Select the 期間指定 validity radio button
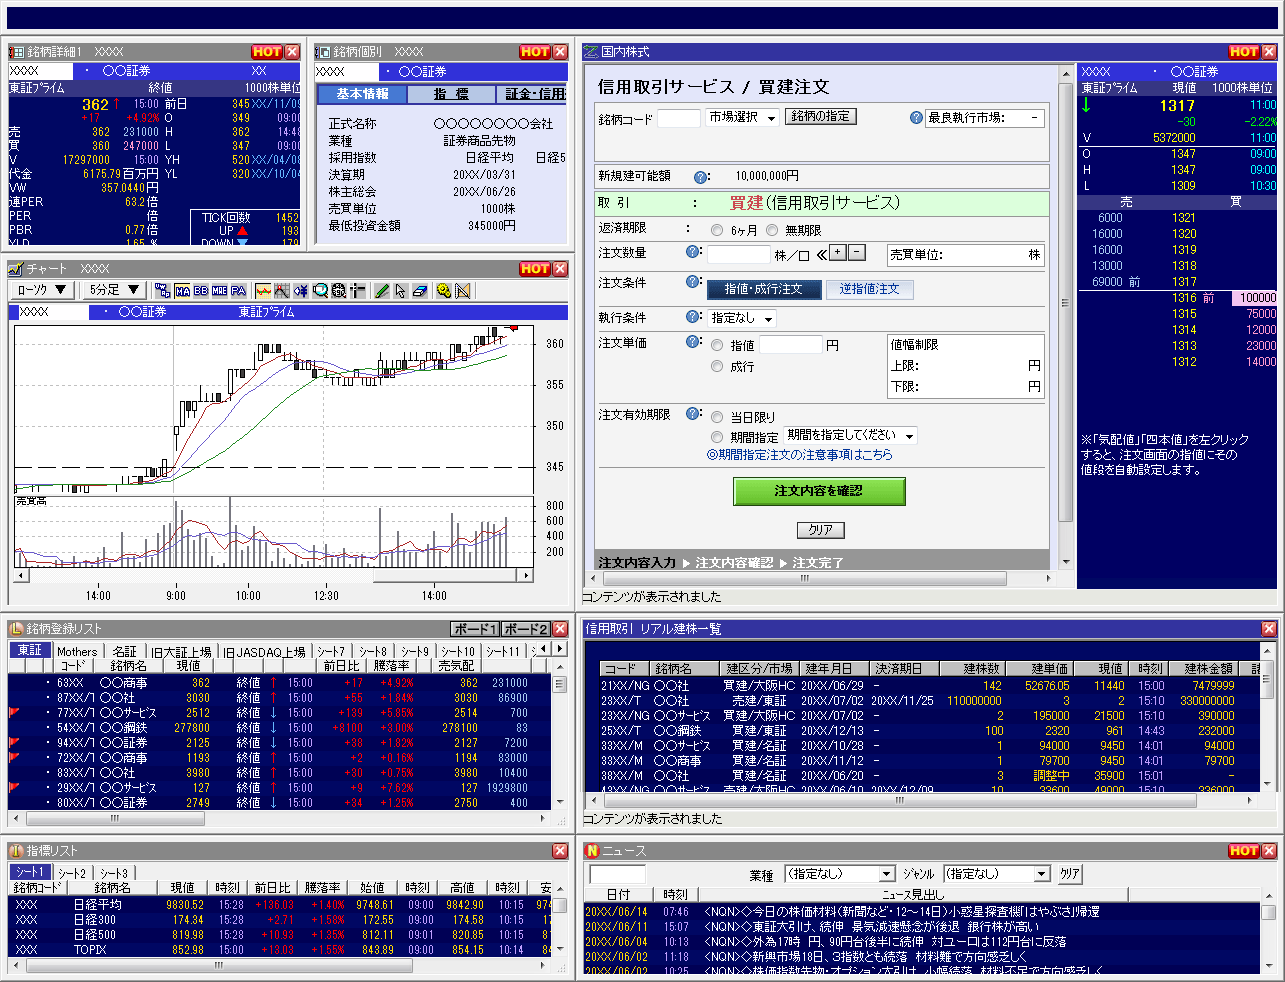 pos(717,437)
